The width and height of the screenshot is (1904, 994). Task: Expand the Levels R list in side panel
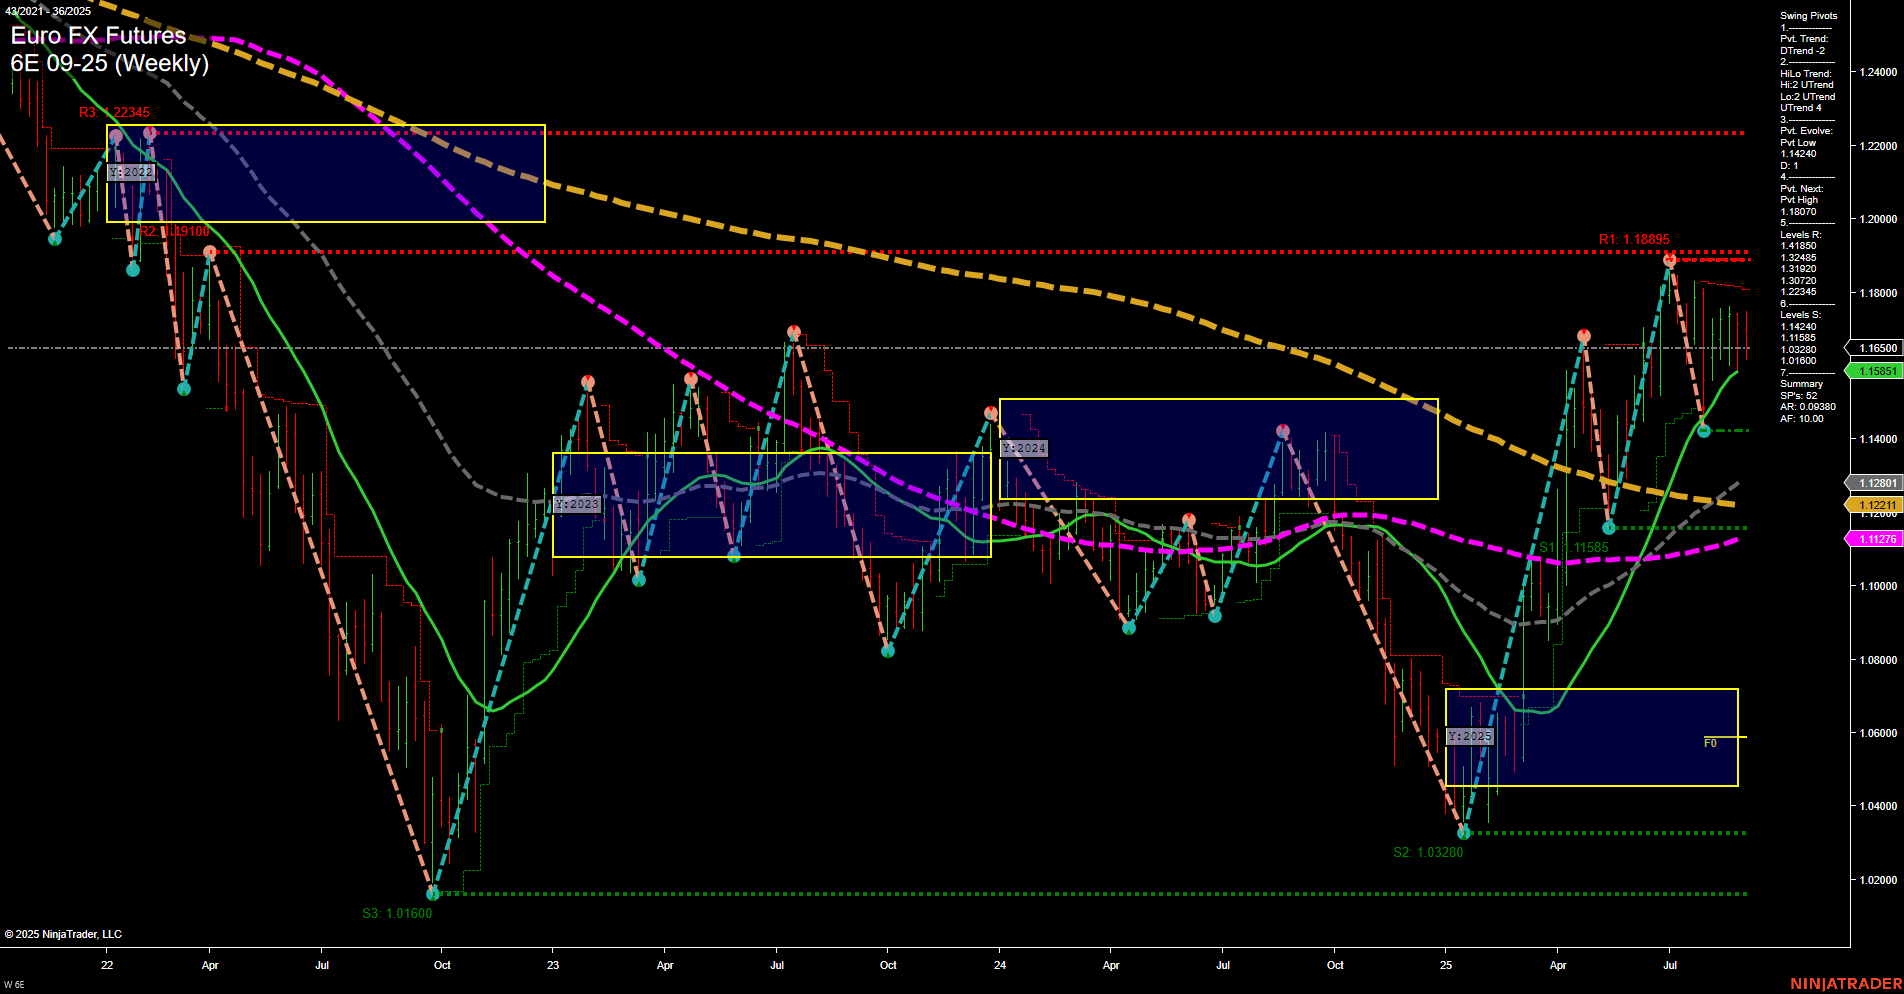click(1801, 234)
